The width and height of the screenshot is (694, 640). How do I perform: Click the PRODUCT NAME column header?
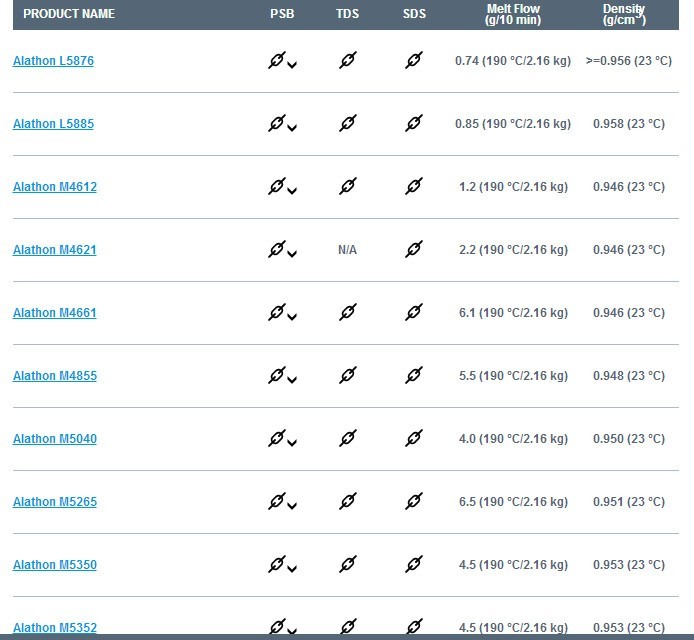(69, 14)
